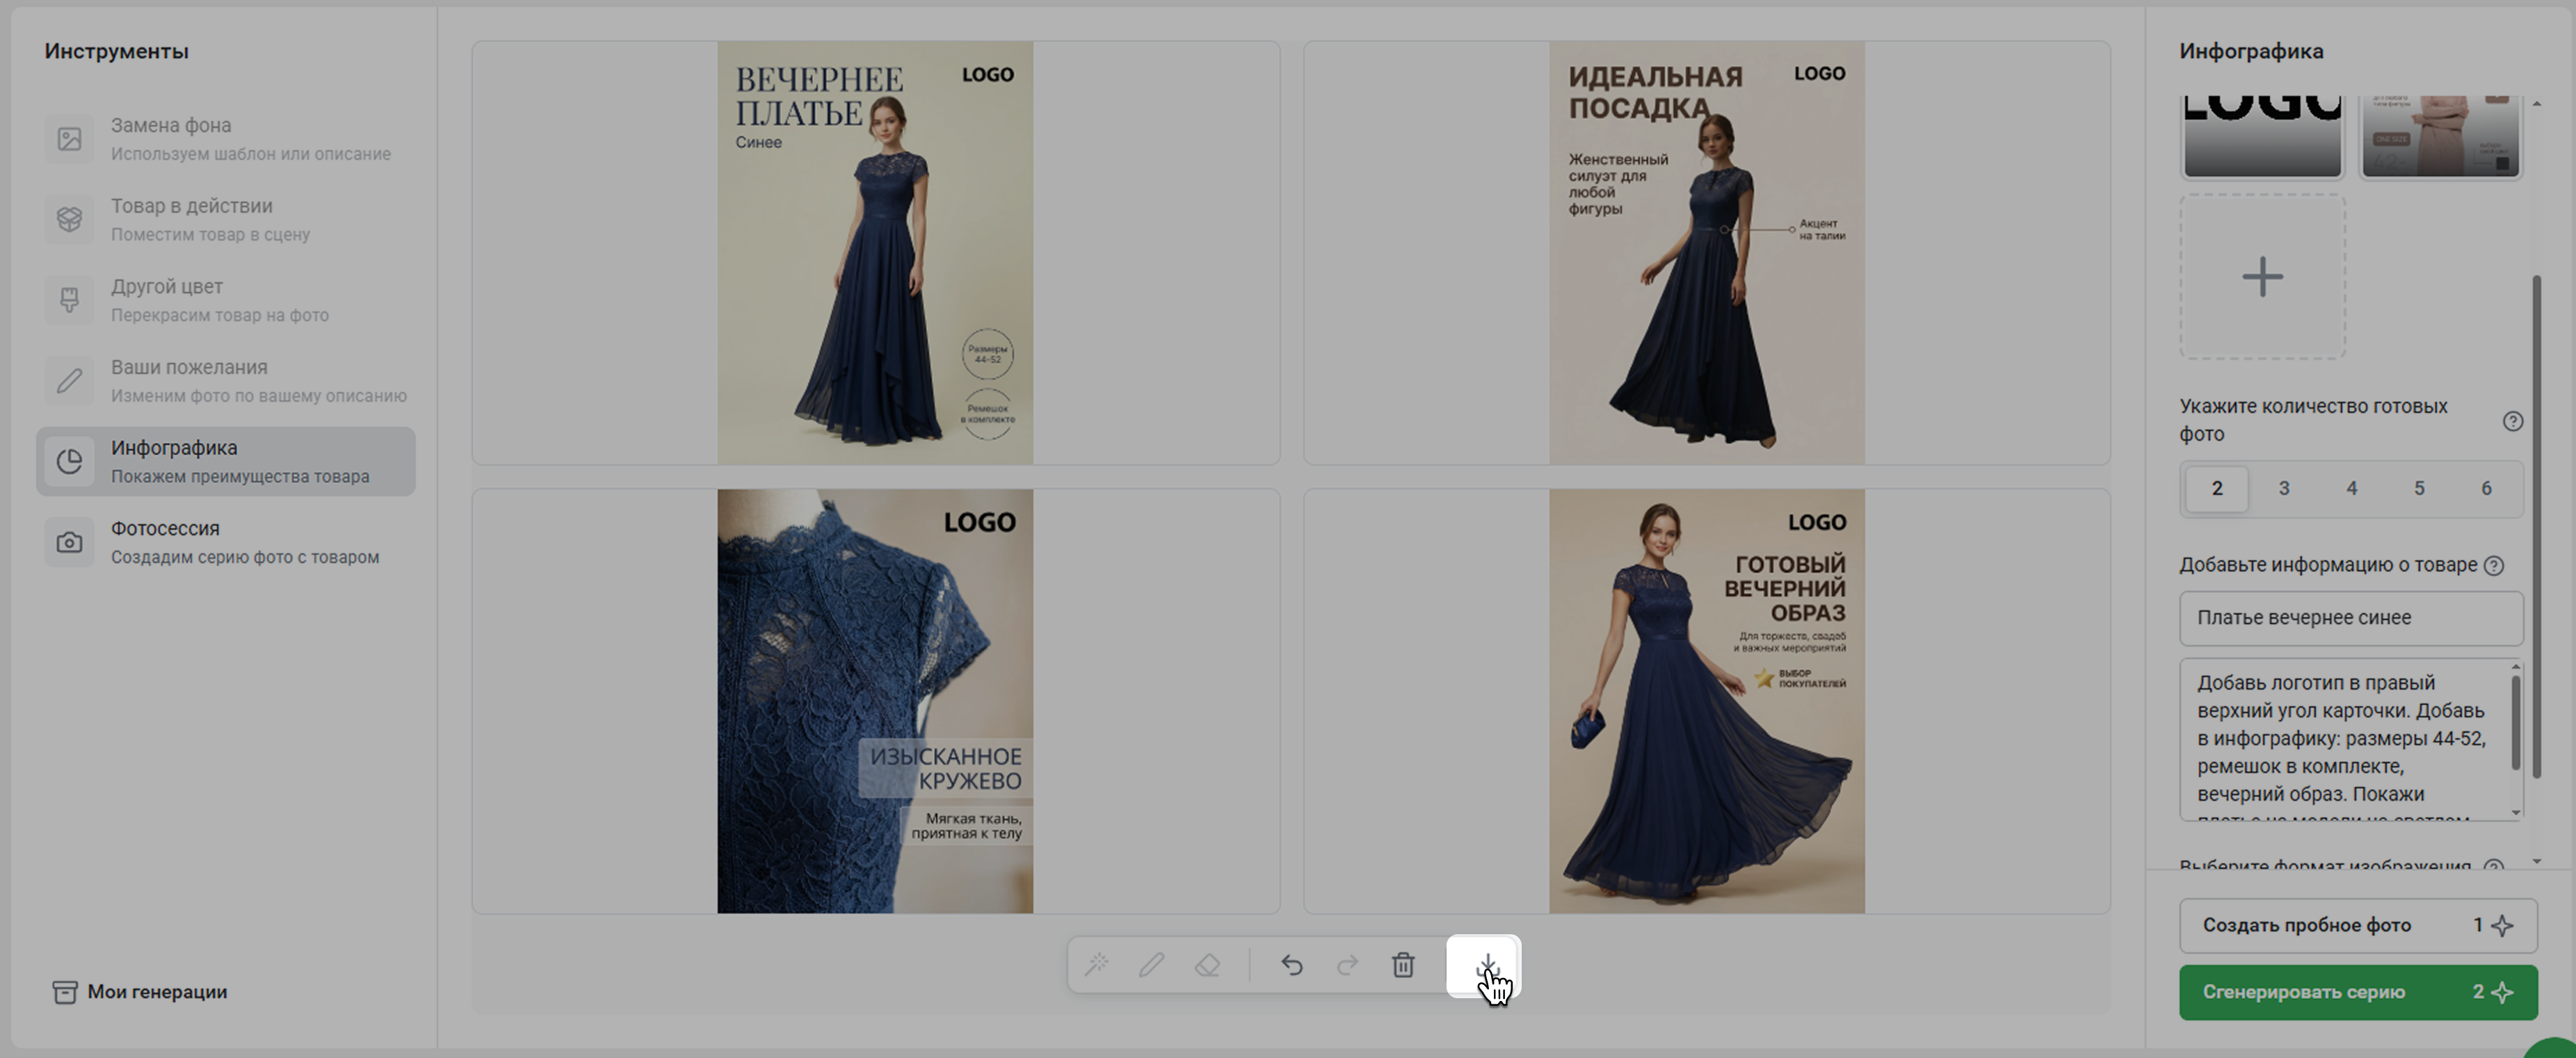Viewport: 2576px width, 1058px height.
Task: Click the download icon
Action: click(1485, 964)
